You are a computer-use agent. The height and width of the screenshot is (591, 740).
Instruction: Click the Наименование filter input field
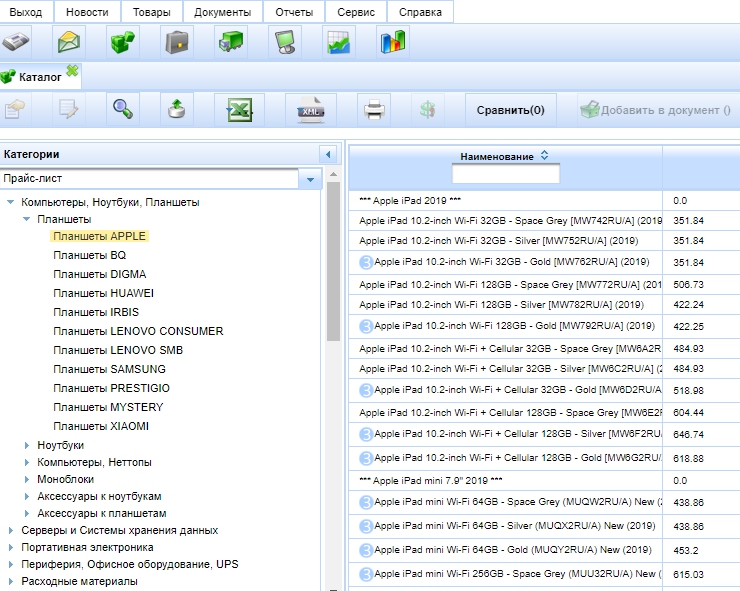pos(505,175)
